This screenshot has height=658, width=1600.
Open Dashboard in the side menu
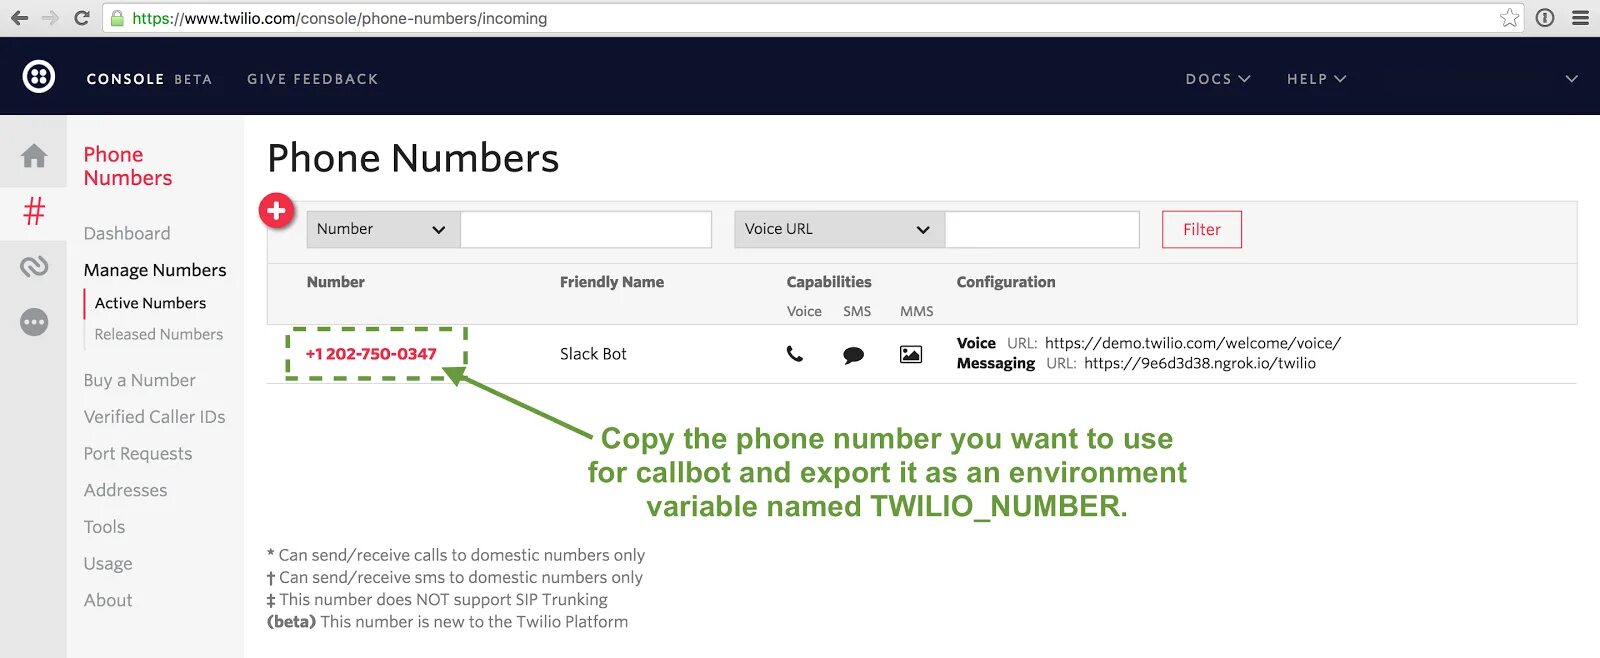(127, 233)
